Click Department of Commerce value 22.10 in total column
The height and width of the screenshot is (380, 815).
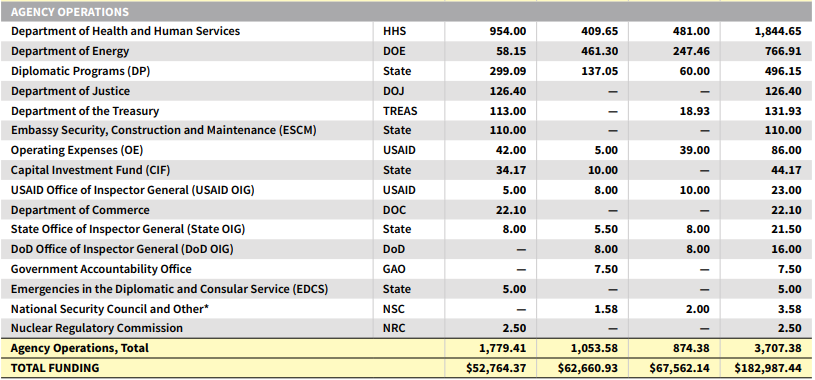click(x=785, y=210)
